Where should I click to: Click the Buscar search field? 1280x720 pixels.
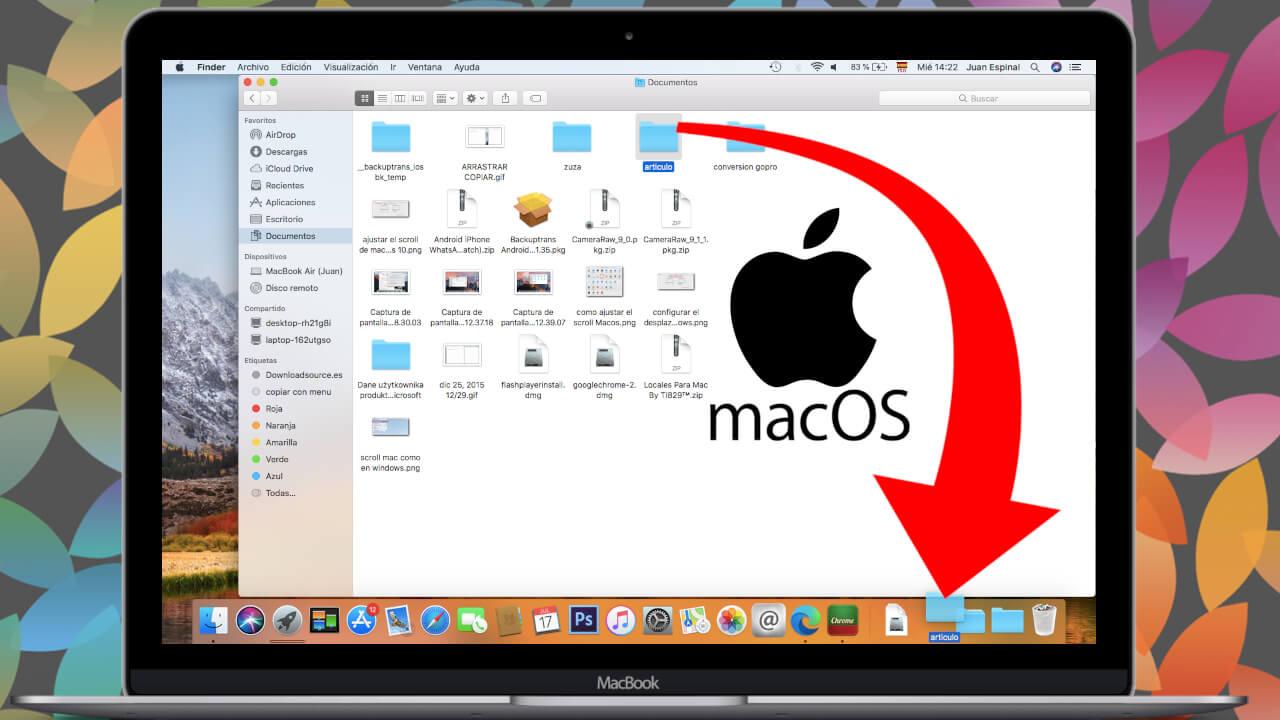(x=984, y=98)
